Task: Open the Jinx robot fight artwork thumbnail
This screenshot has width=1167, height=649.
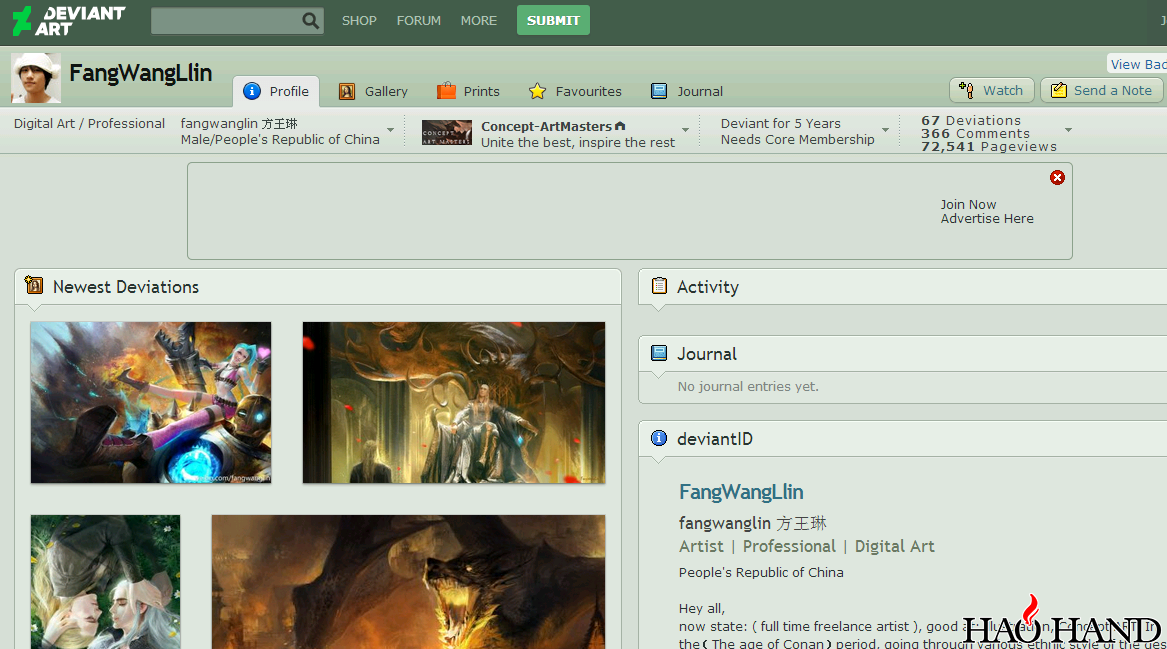Action: click(x=151, y=403)
